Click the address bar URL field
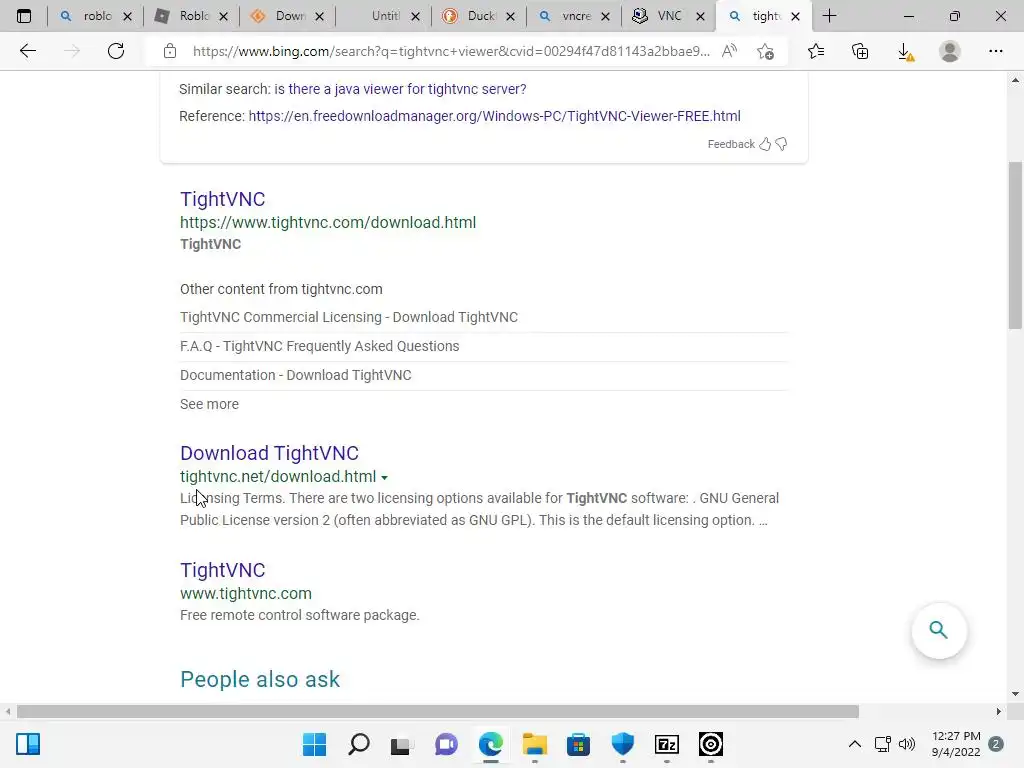The image size is (1024, 768). click(451, 51)
